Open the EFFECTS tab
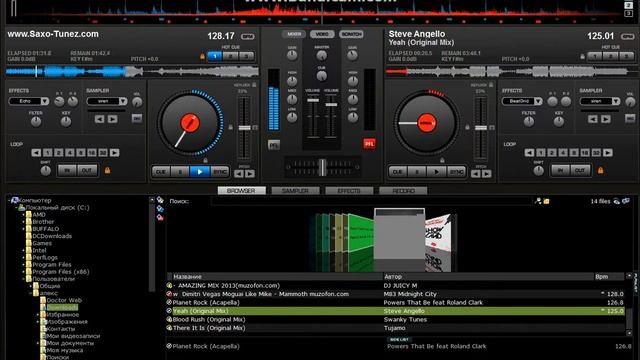This screenshot has width=640, height=360. coord(349,191)
